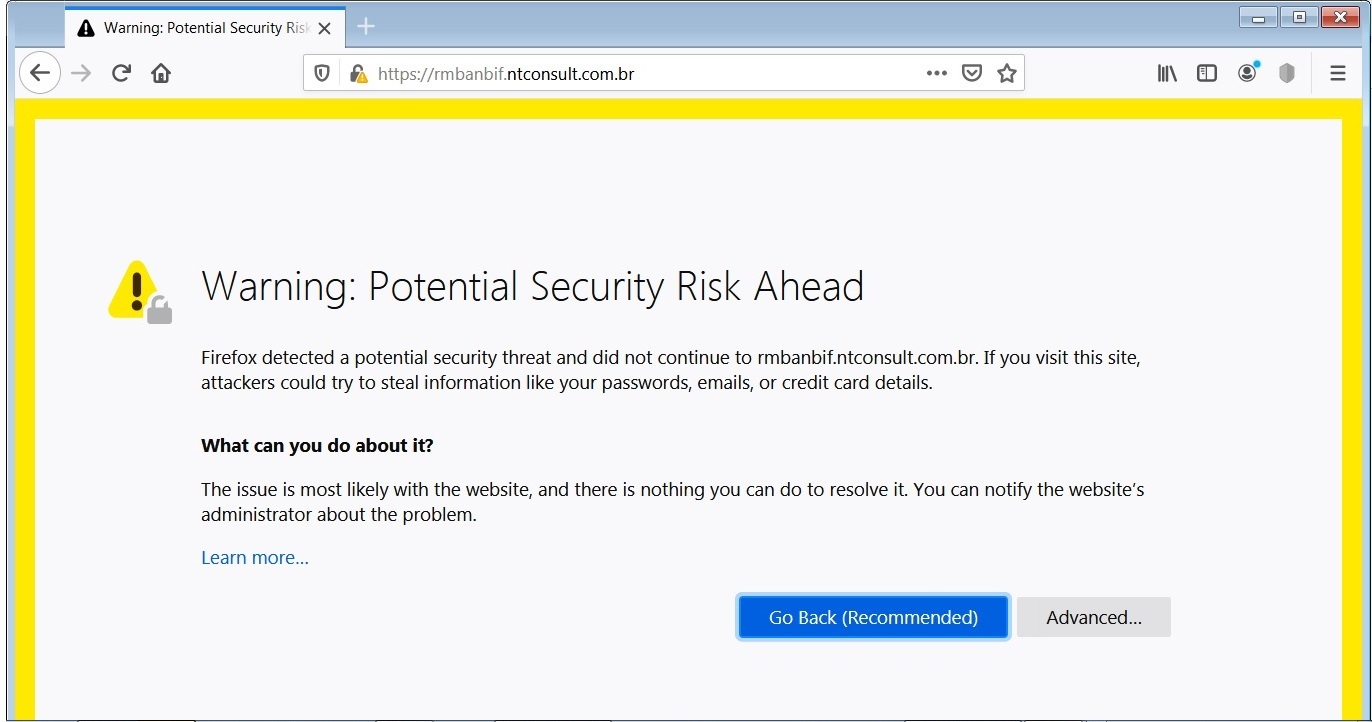
Task: Expand the Advanced... options
Action: (x=1093, y=617)
